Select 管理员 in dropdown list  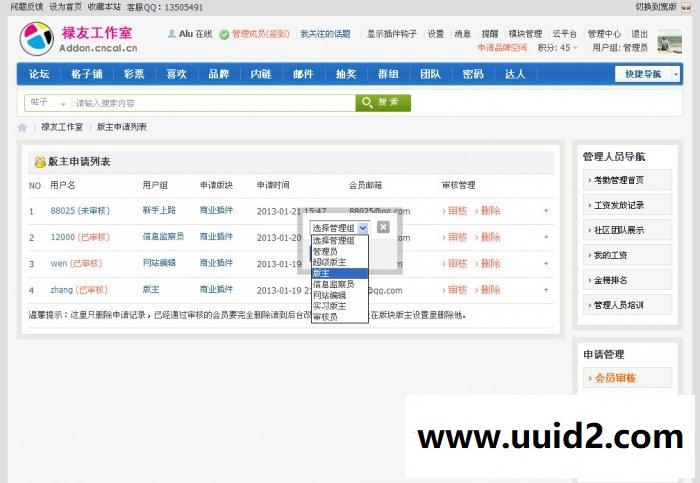point(340,251)
